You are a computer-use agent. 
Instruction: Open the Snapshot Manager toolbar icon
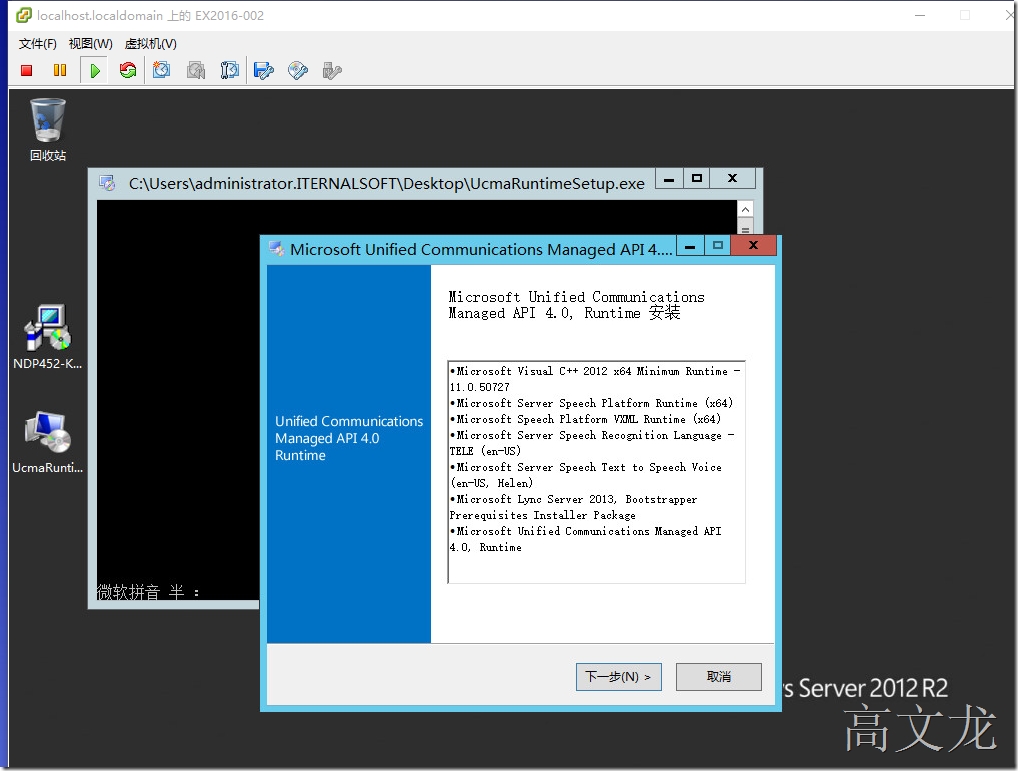[x=229, y=70]
